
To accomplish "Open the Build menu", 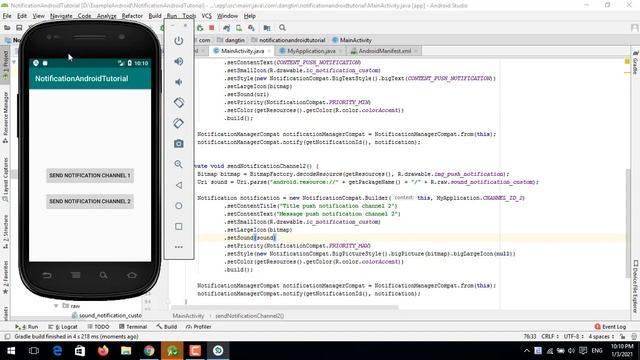I will pos(155,16).
